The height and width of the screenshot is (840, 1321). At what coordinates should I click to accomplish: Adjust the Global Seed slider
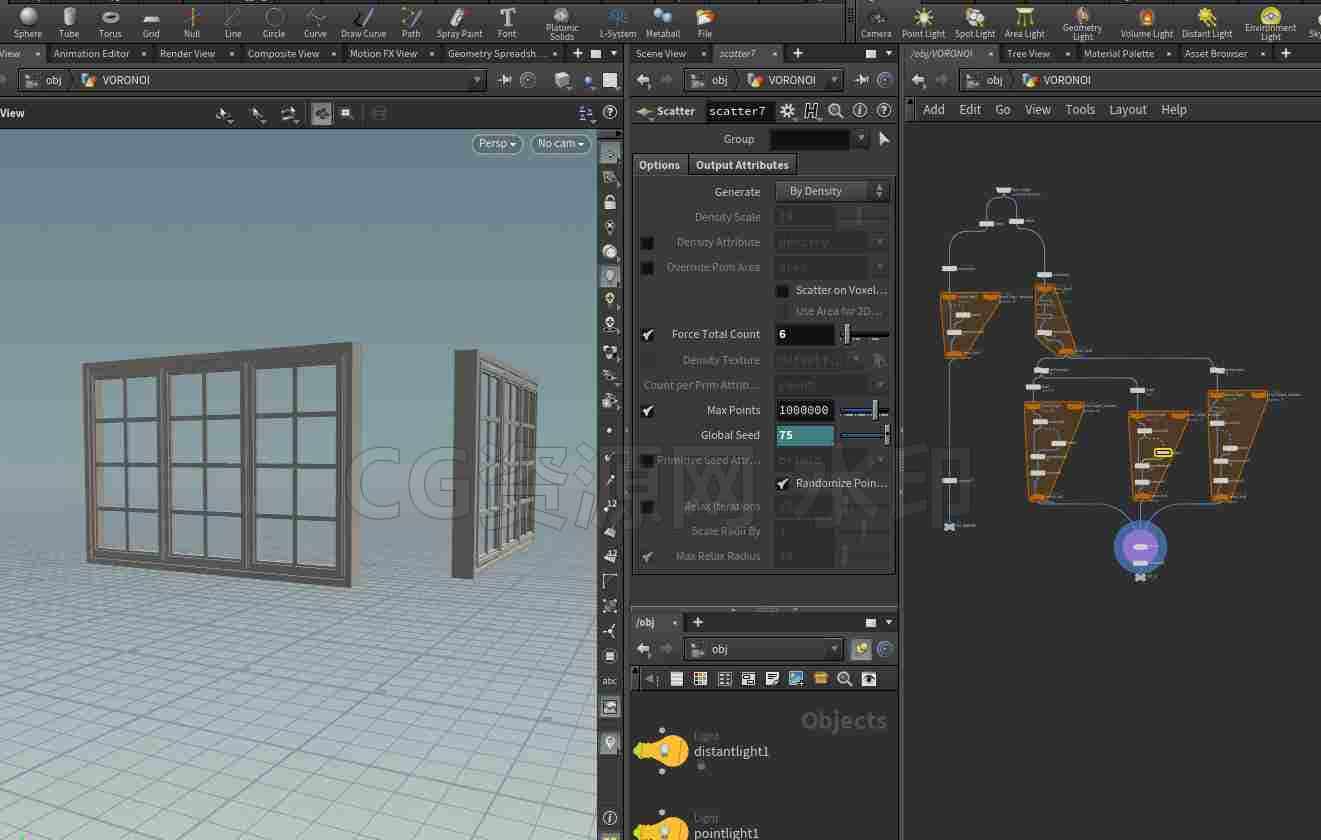pyautogui.click(x=865, y=435)
